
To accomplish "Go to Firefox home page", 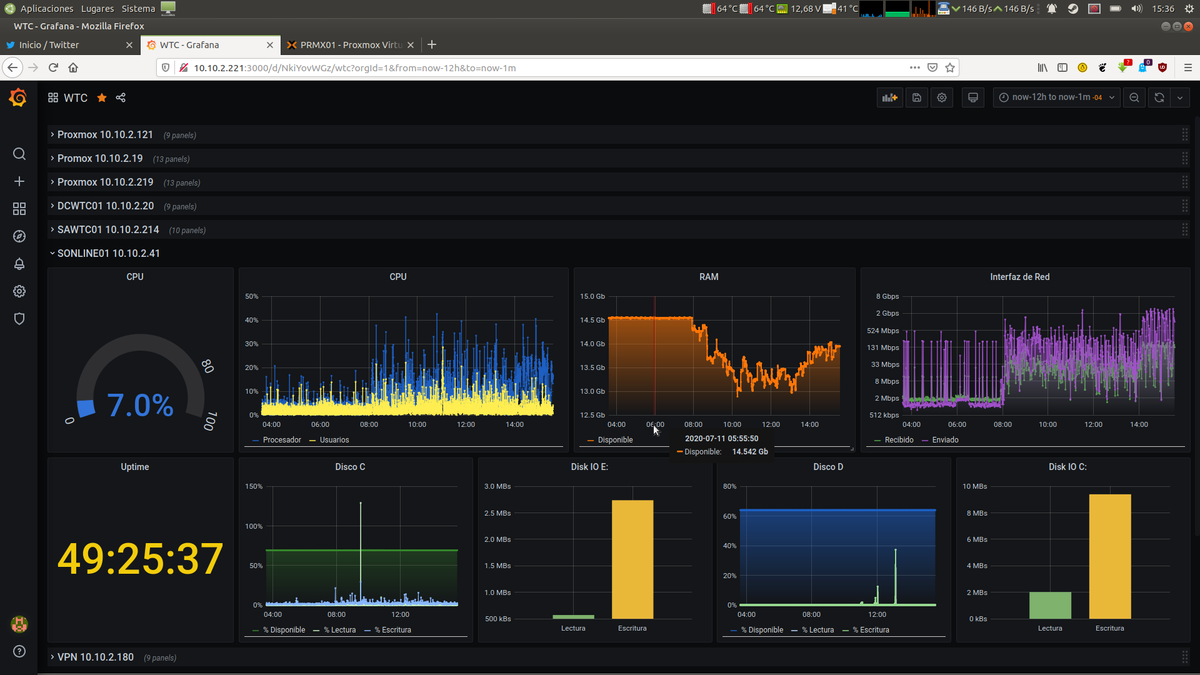I will tap(73, 68).
